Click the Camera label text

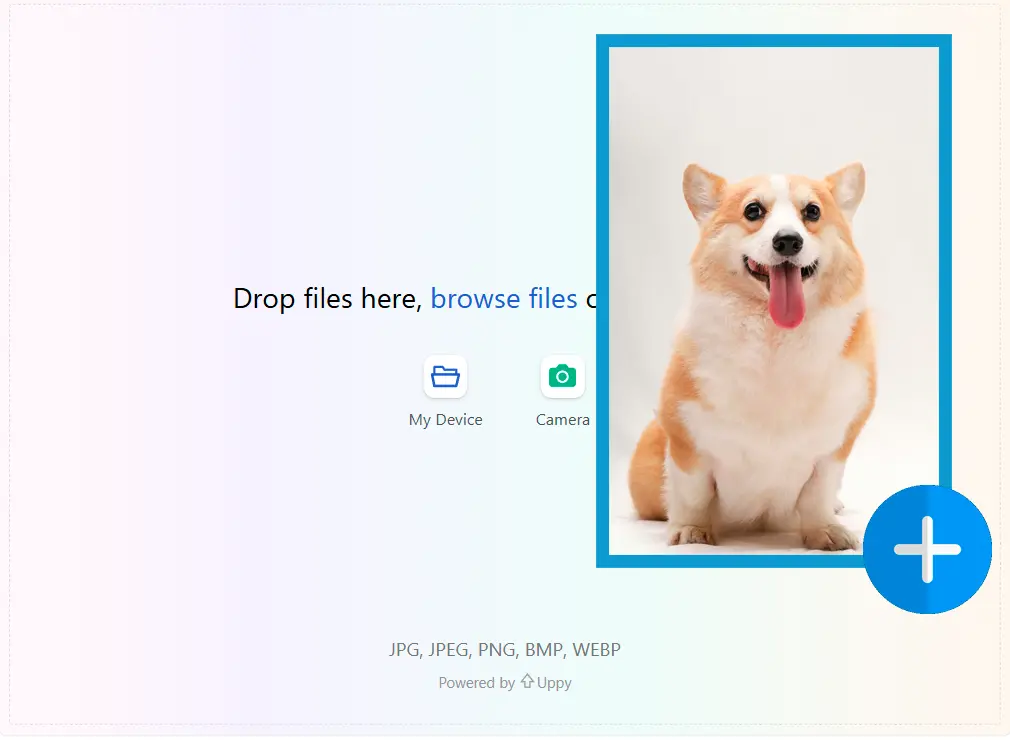pyautogui.click(x=562, y=419)
